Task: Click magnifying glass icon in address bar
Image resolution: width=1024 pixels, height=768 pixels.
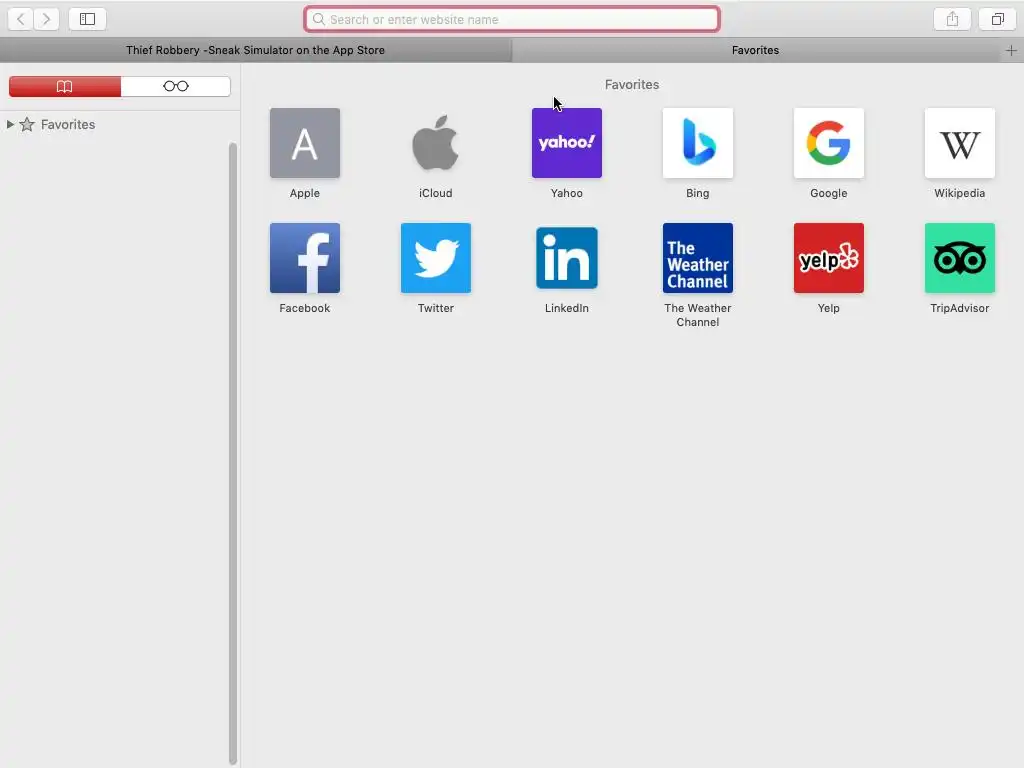Action: coord(319,19)
